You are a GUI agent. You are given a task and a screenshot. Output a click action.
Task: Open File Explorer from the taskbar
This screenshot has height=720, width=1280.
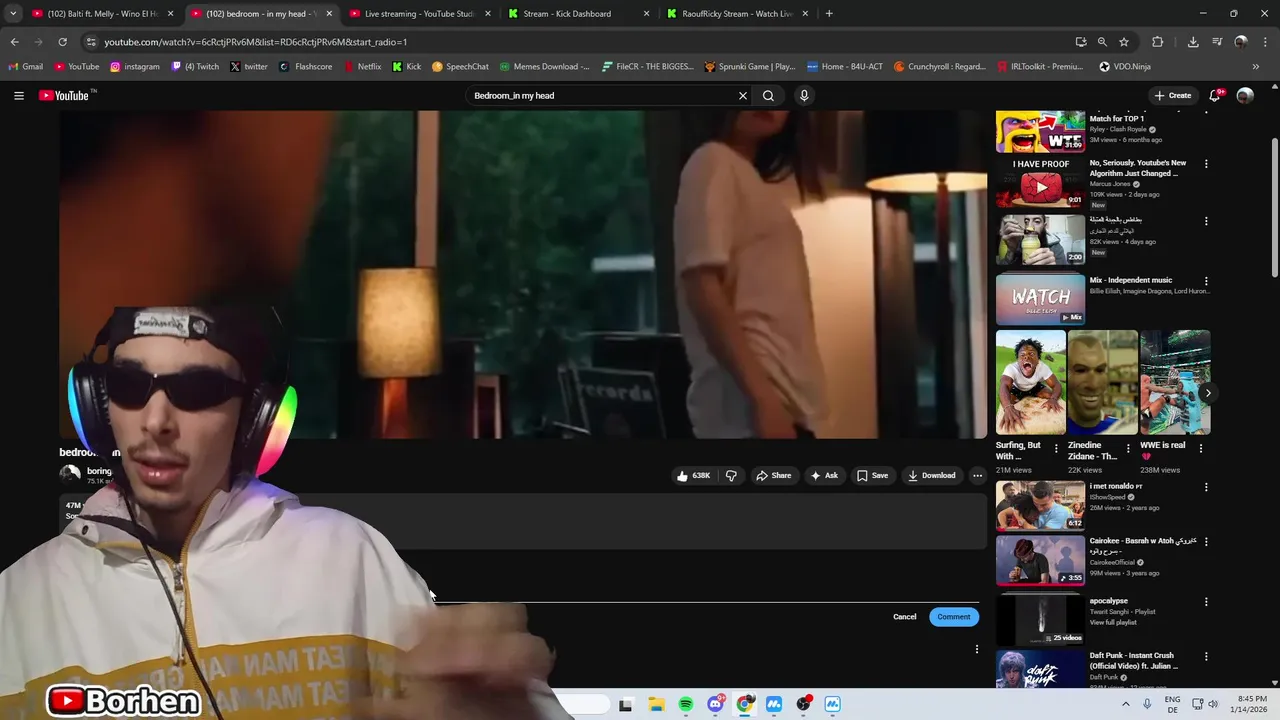click(656, 705)
